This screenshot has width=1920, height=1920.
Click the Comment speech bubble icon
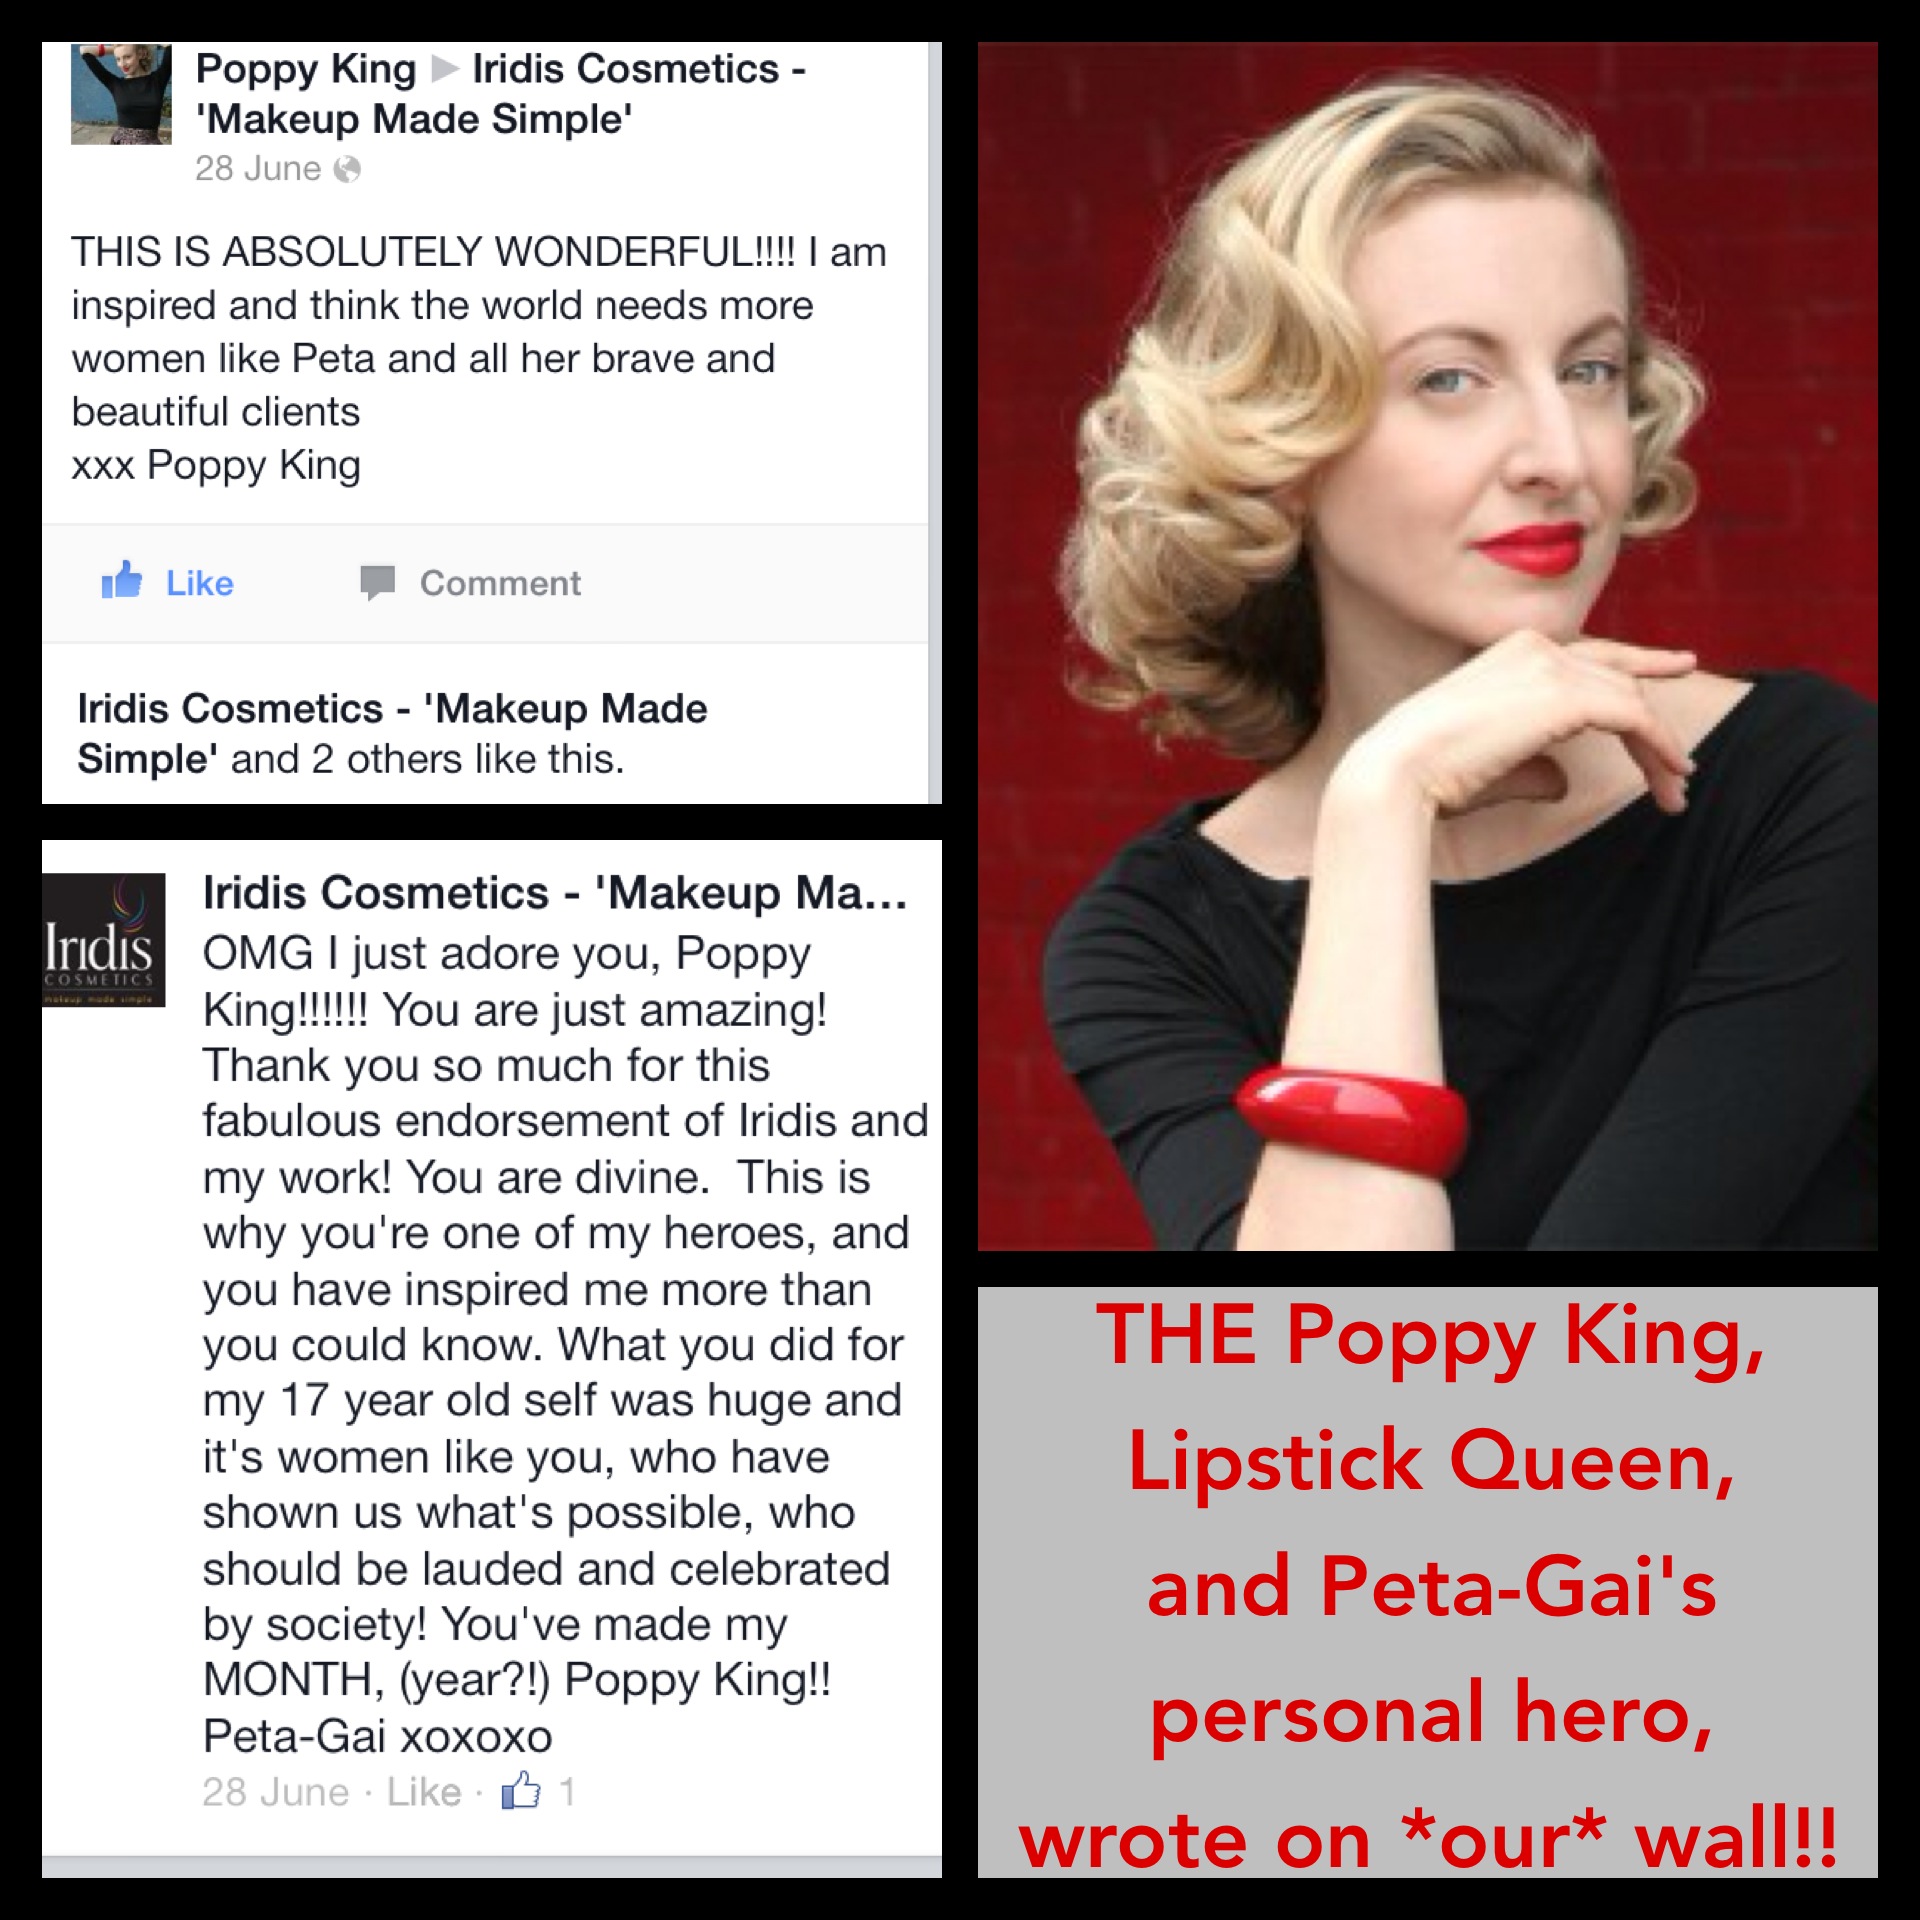[378, 582]
